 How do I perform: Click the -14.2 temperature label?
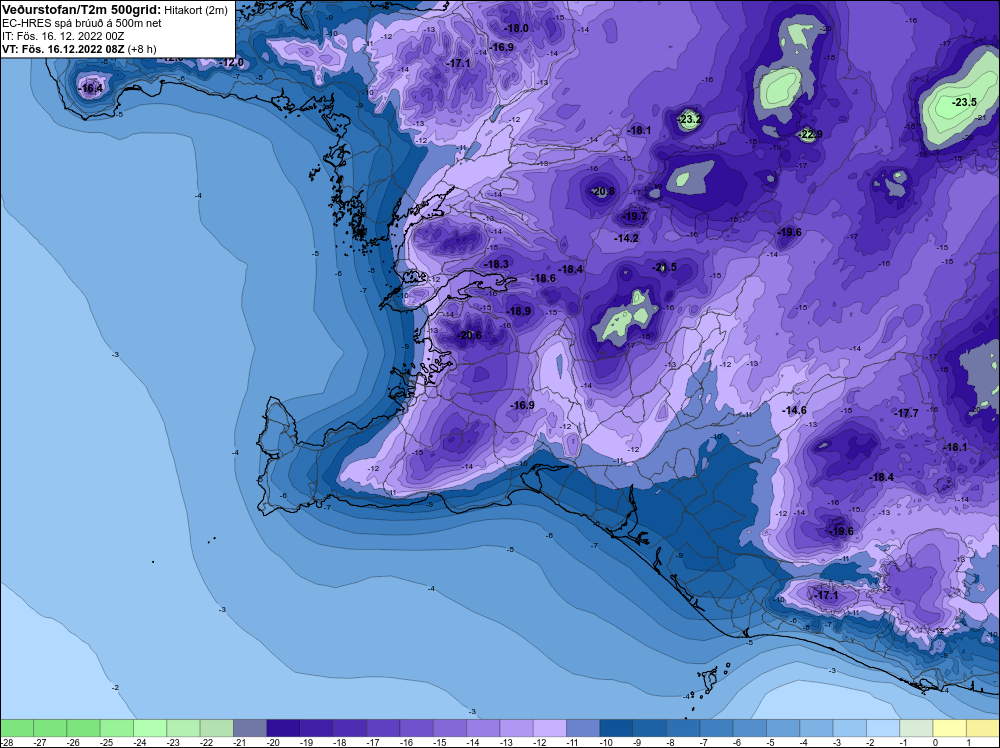[x=626, y=238]
